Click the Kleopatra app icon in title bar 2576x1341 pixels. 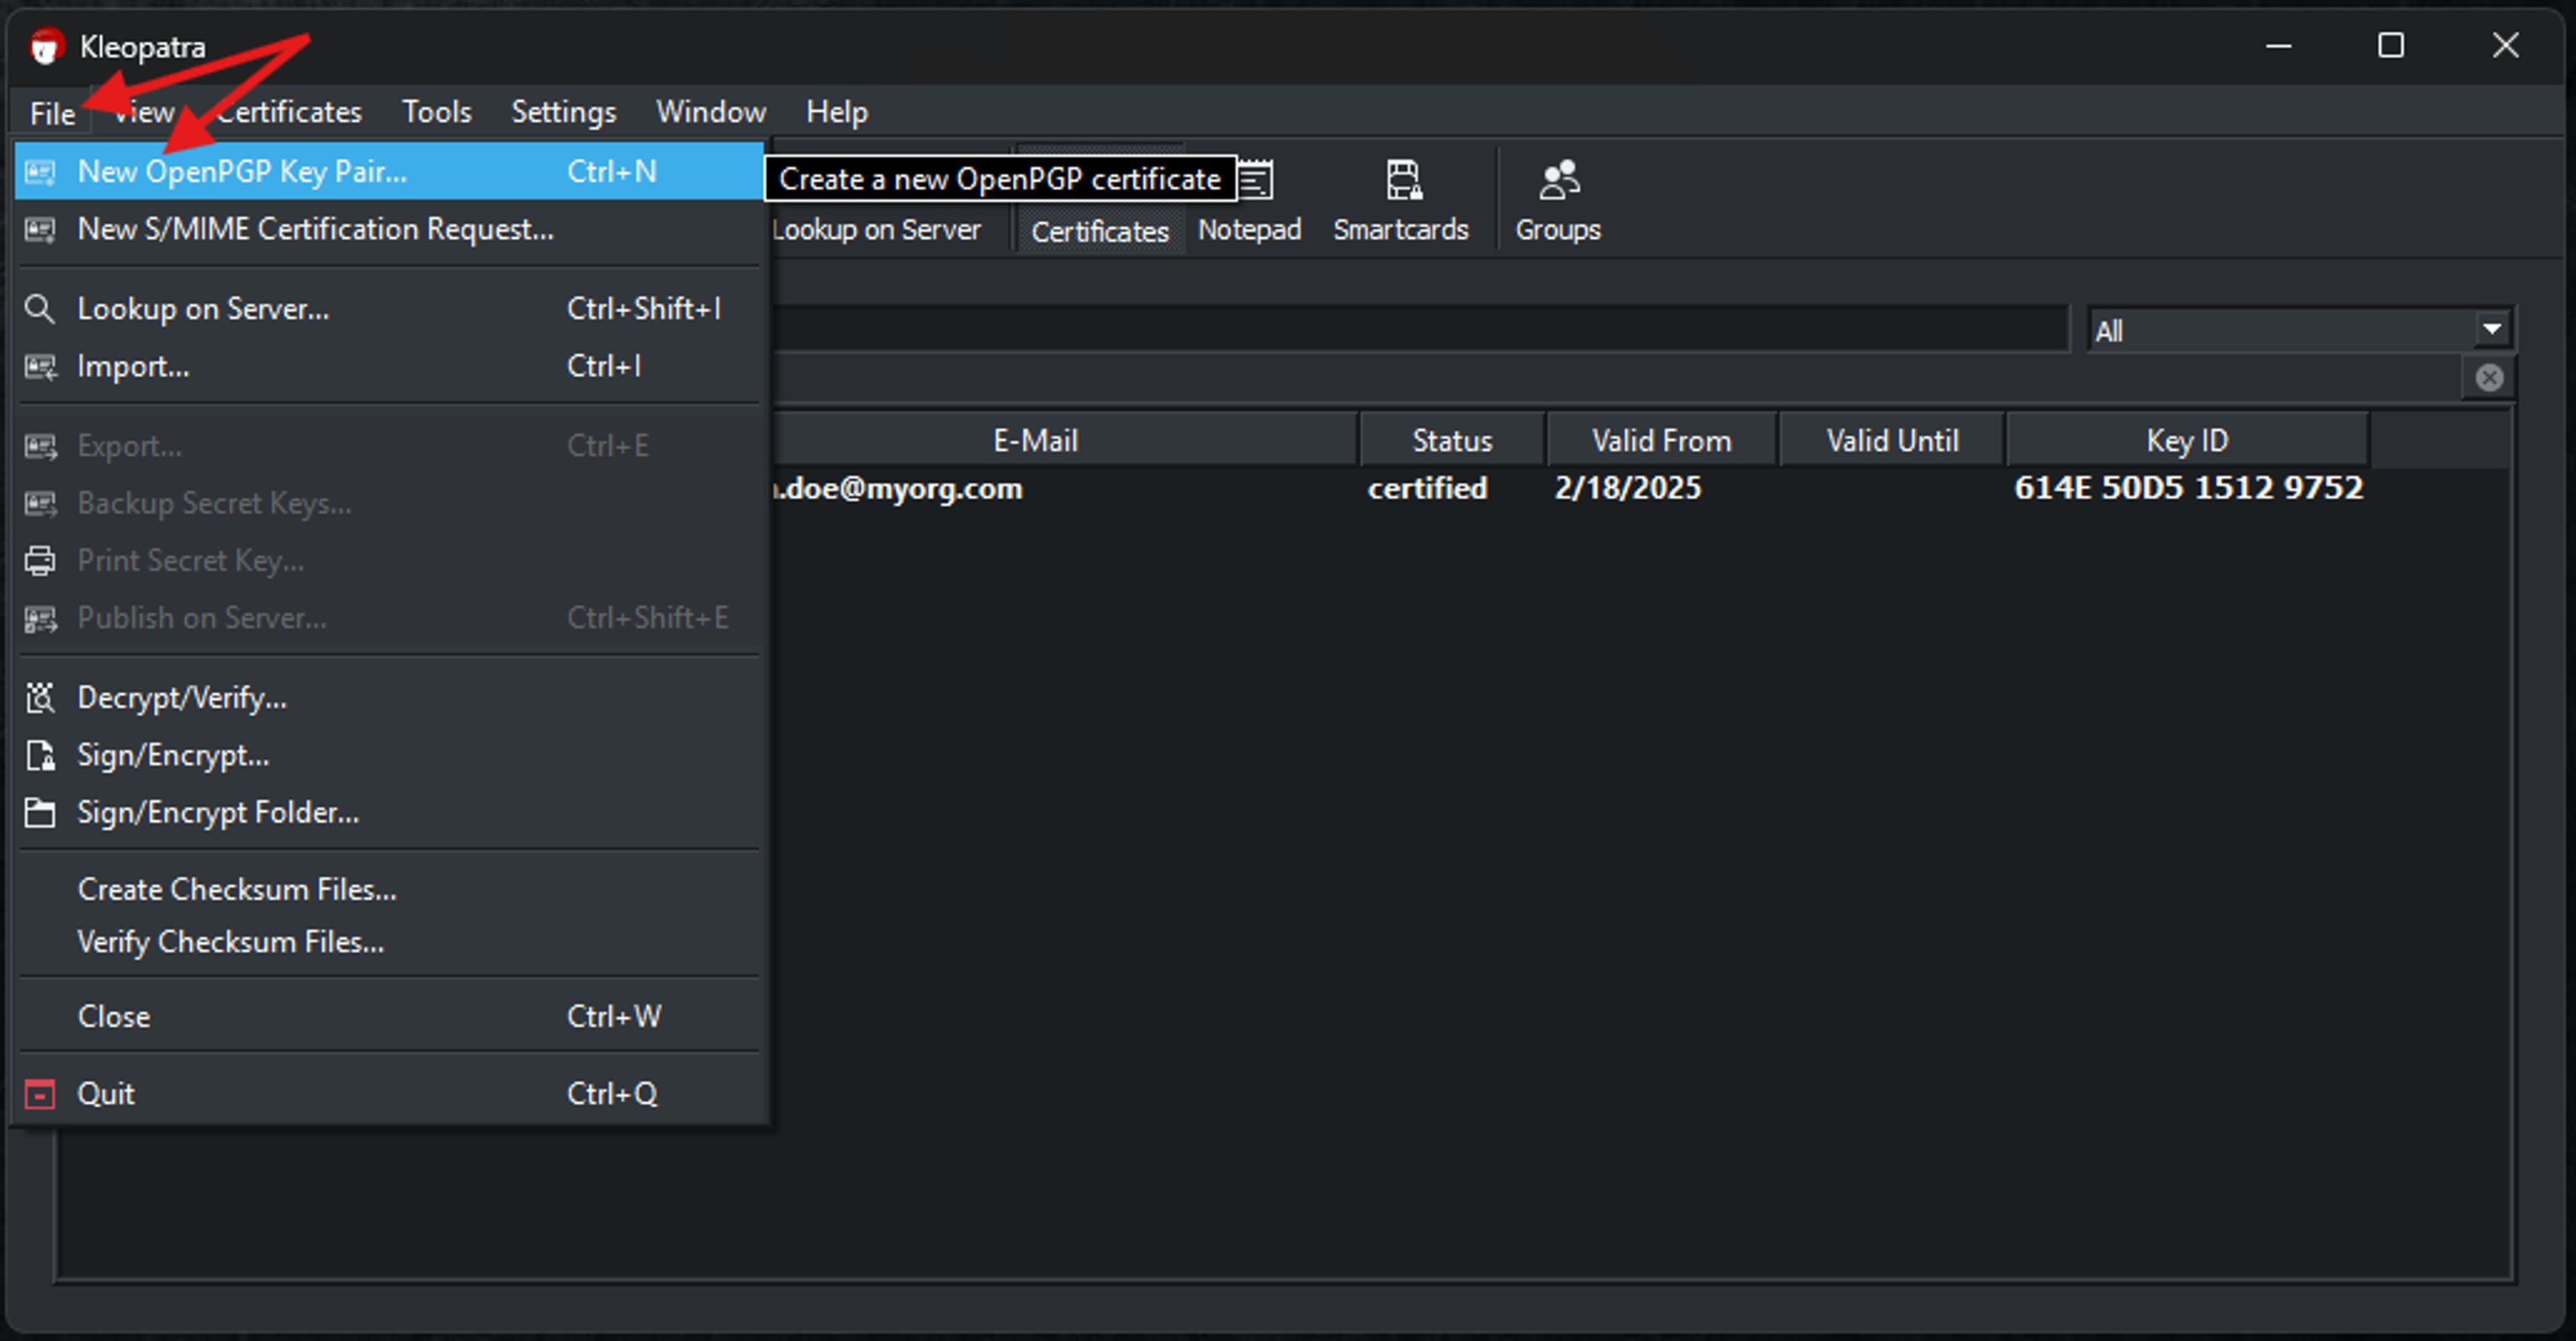click(x=46, y=46)
